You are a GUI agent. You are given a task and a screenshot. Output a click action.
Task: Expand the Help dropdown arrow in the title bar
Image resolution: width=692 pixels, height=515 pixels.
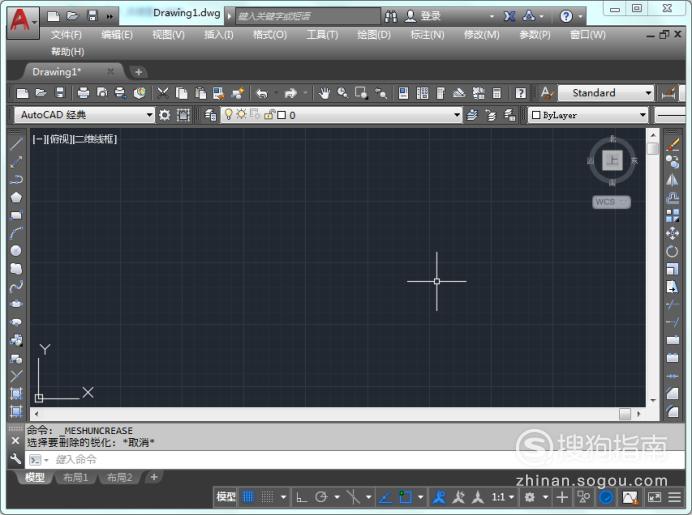click(x=580, y=17)
